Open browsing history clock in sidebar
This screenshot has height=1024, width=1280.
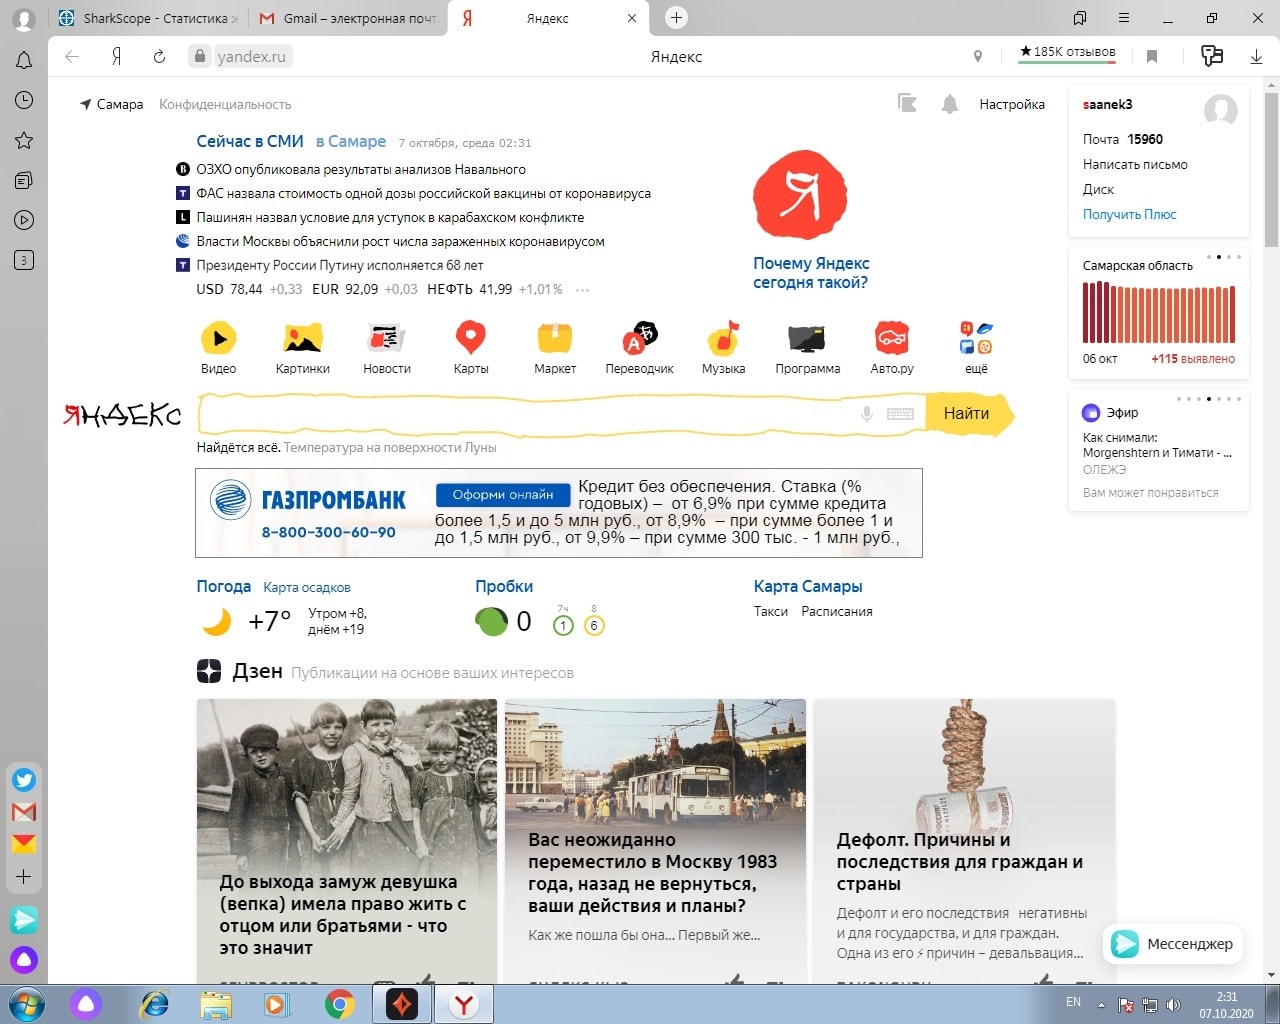click(x=24, y=100)
